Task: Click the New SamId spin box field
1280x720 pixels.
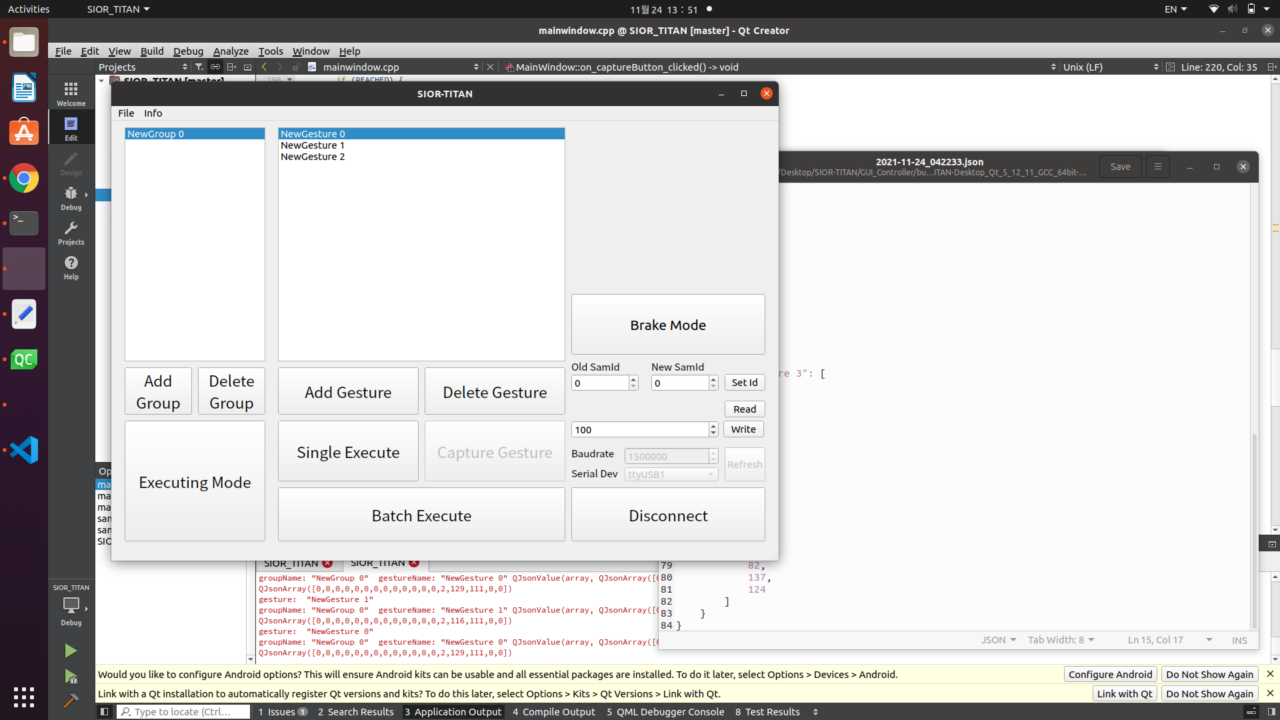Action: pos(680,383)
